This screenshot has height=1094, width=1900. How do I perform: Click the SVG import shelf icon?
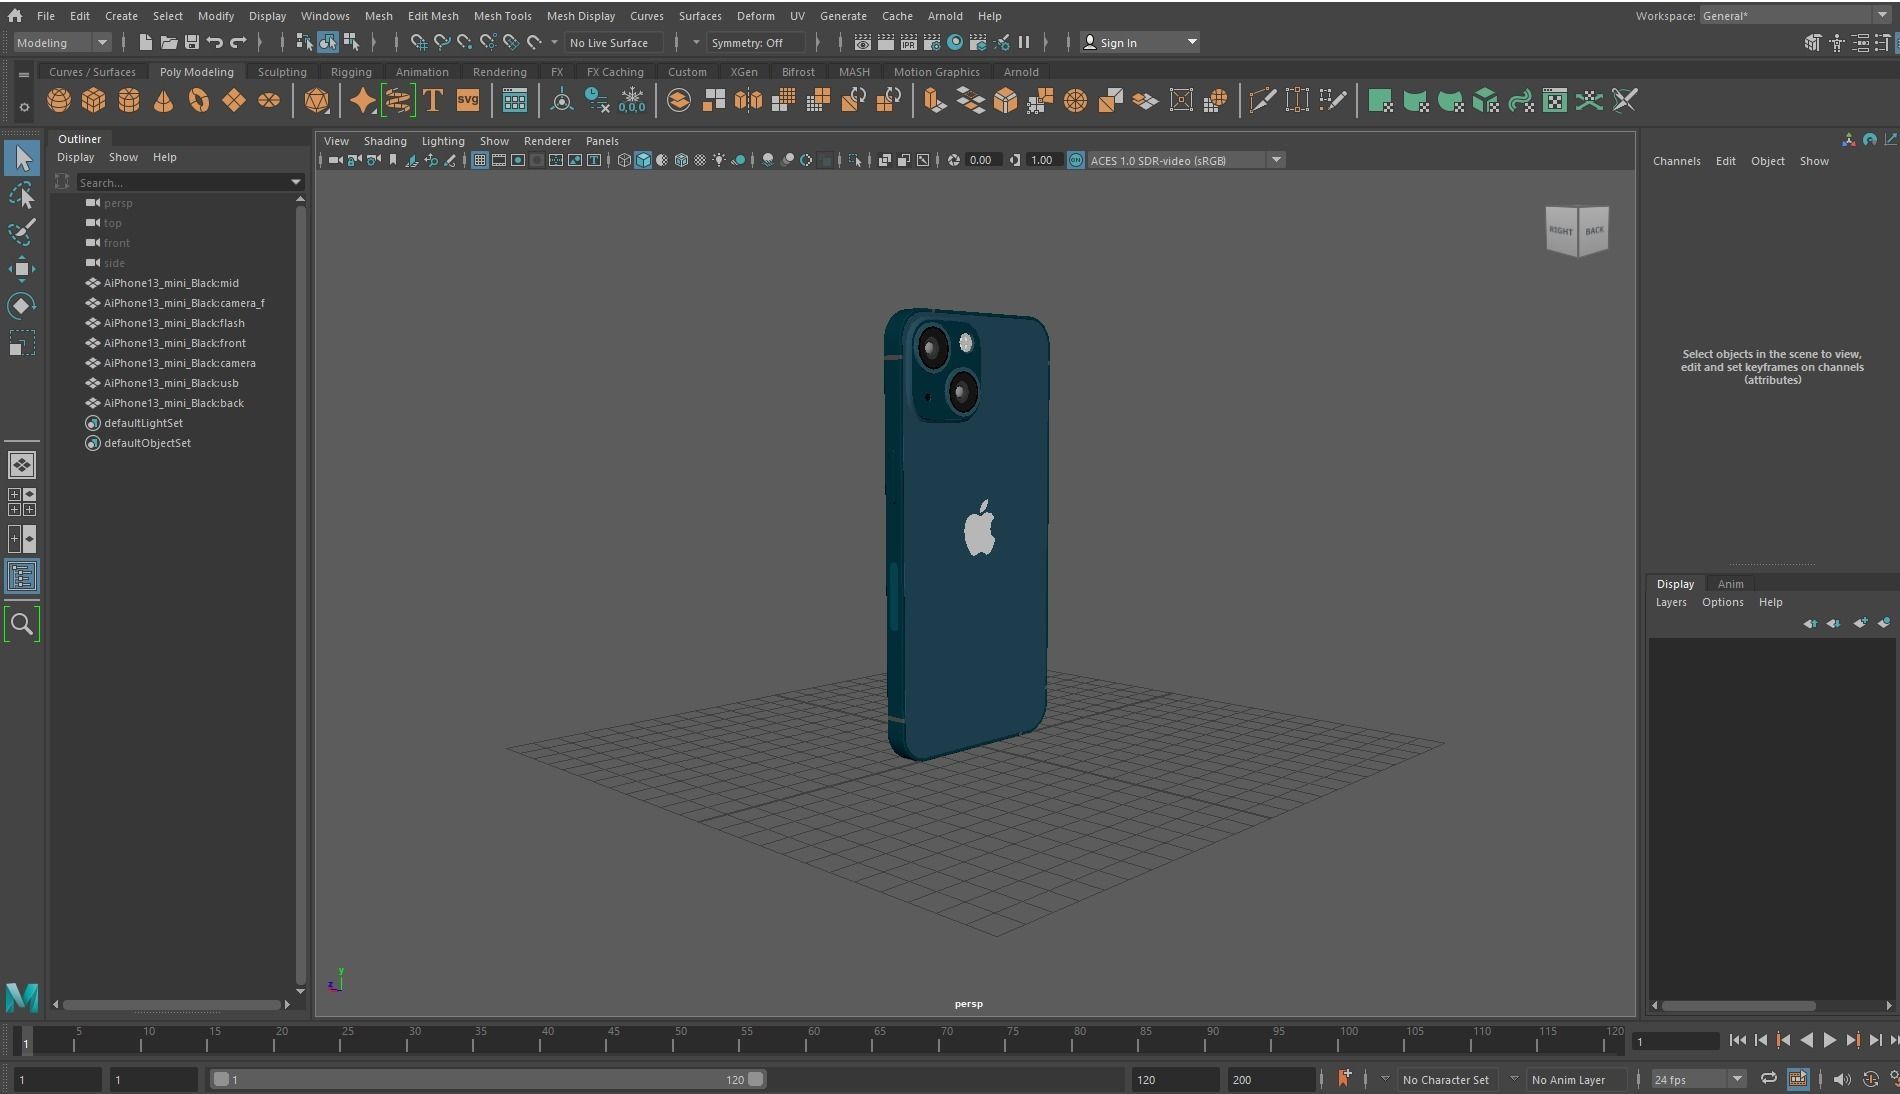point(467,101)
